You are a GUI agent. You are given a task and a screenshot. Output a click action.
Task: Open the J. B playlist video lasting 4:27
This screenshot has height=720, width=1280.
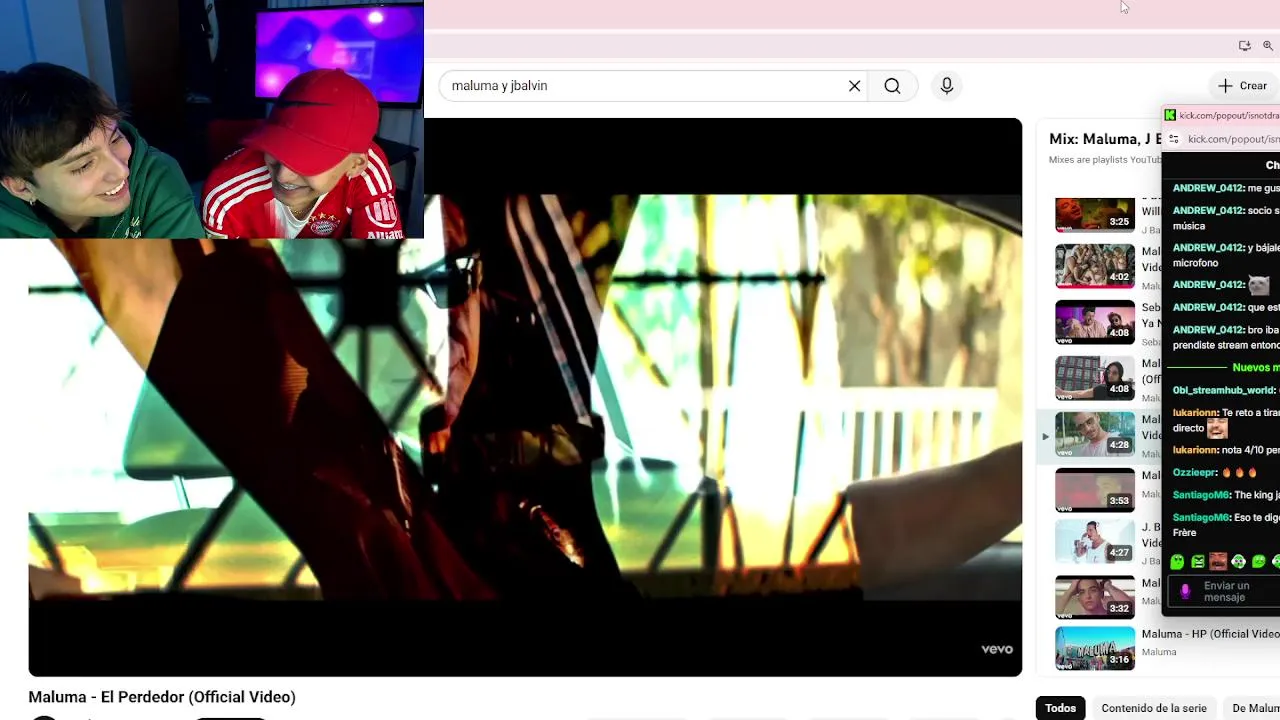pos(1095,542)
